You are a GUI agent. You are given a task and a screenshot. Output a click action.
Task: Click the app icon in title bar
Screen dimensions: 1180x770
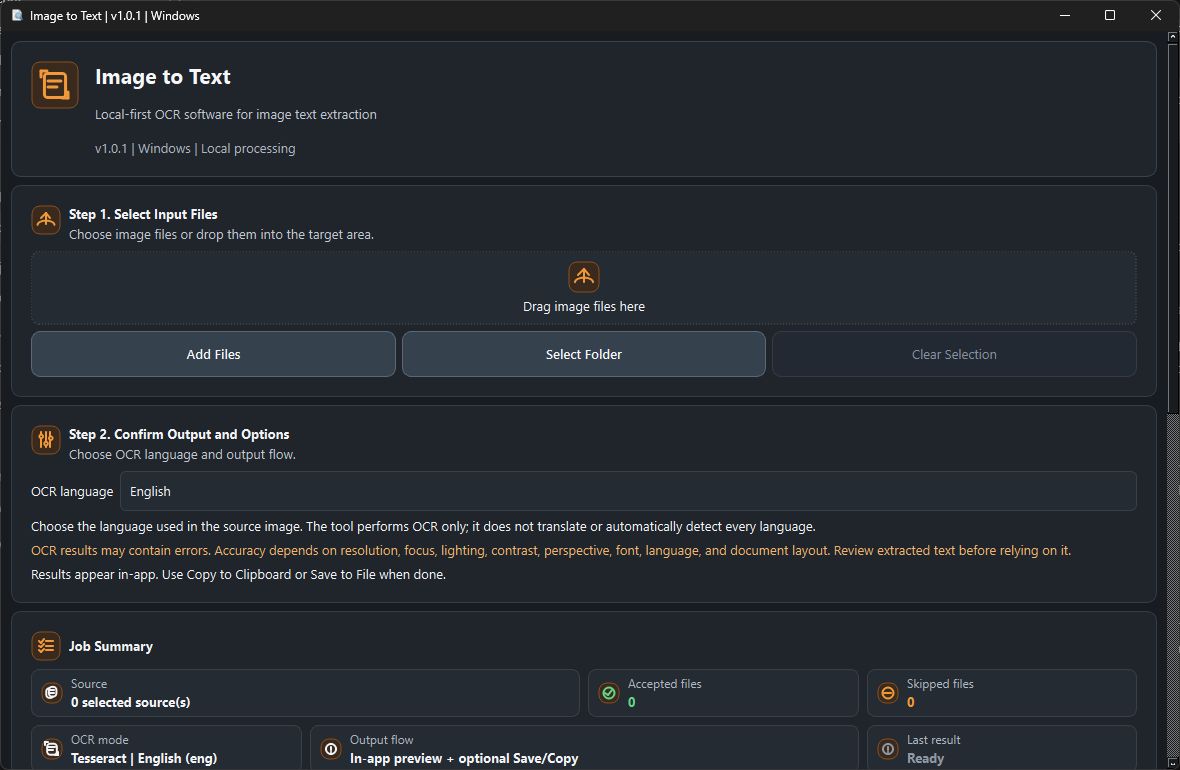click(17, 15)
